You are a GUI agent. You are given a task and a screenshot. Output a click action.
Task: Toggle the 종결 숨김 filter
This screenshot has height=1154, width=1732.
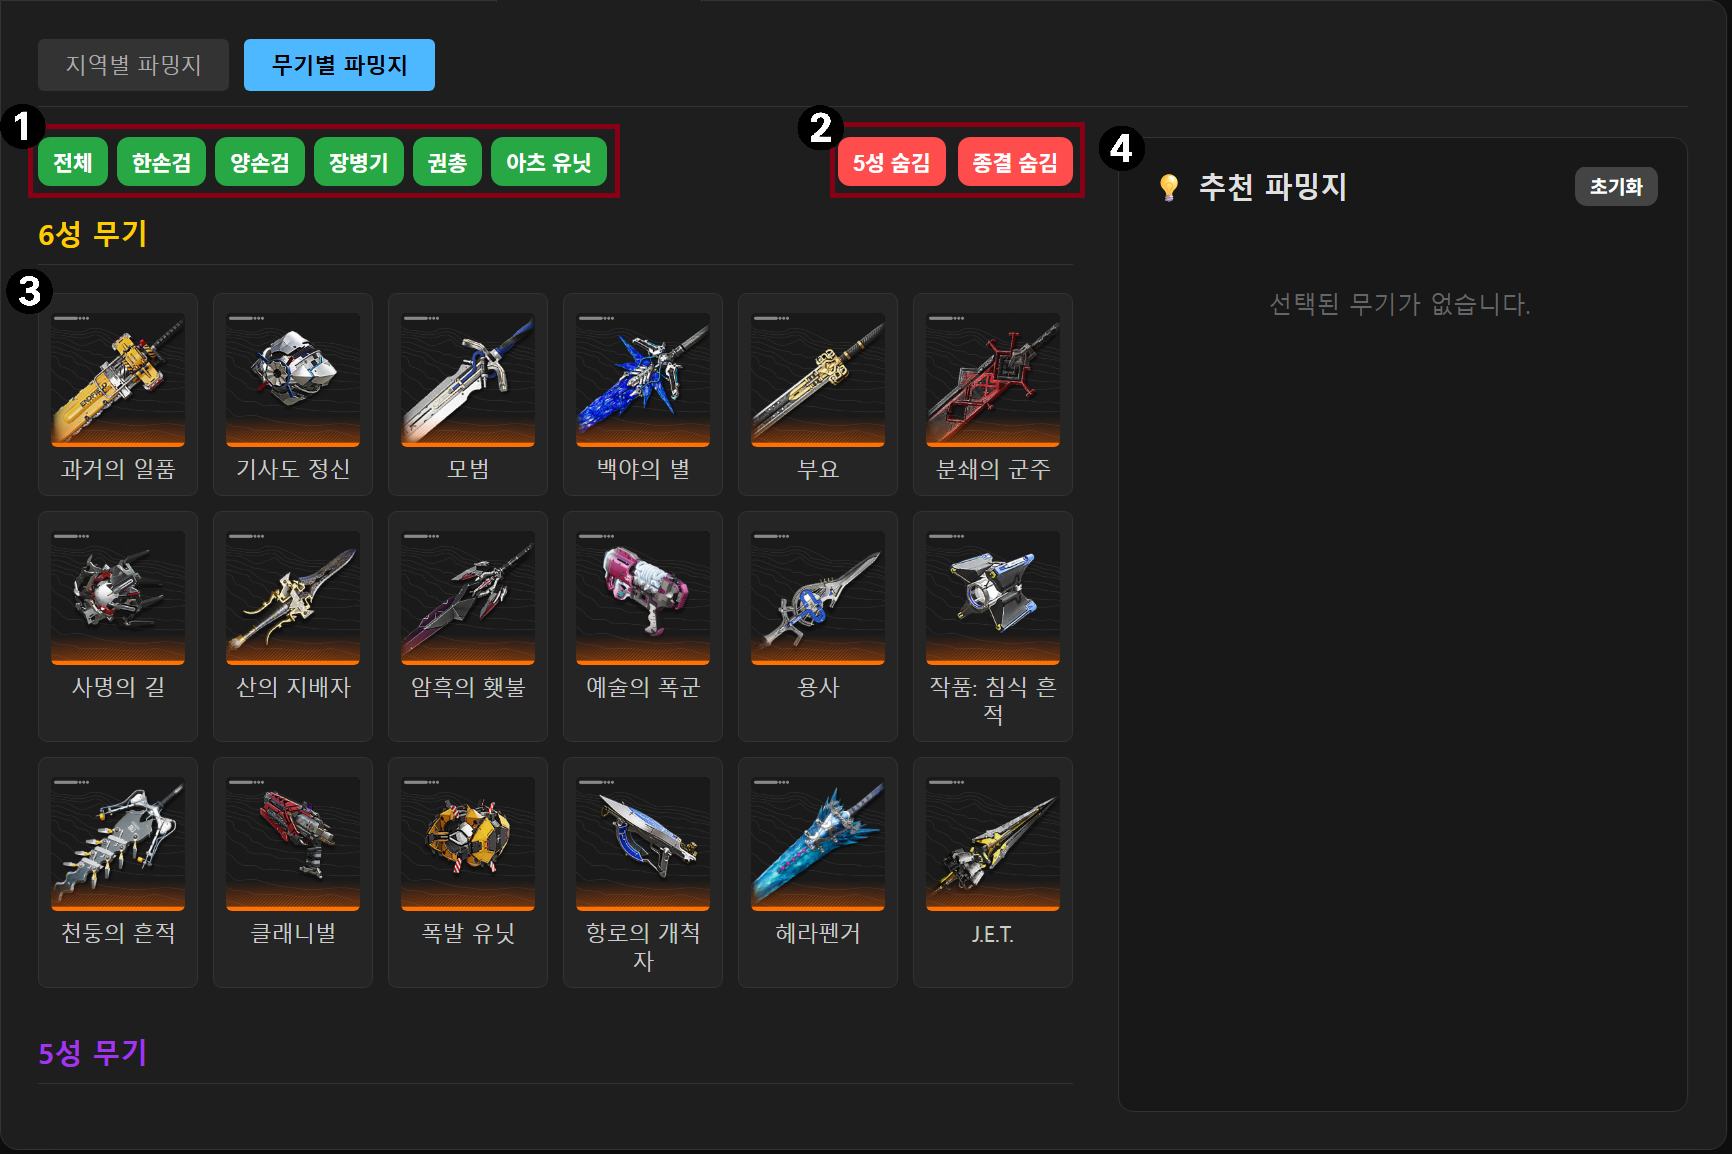[x=1015, y=162]
